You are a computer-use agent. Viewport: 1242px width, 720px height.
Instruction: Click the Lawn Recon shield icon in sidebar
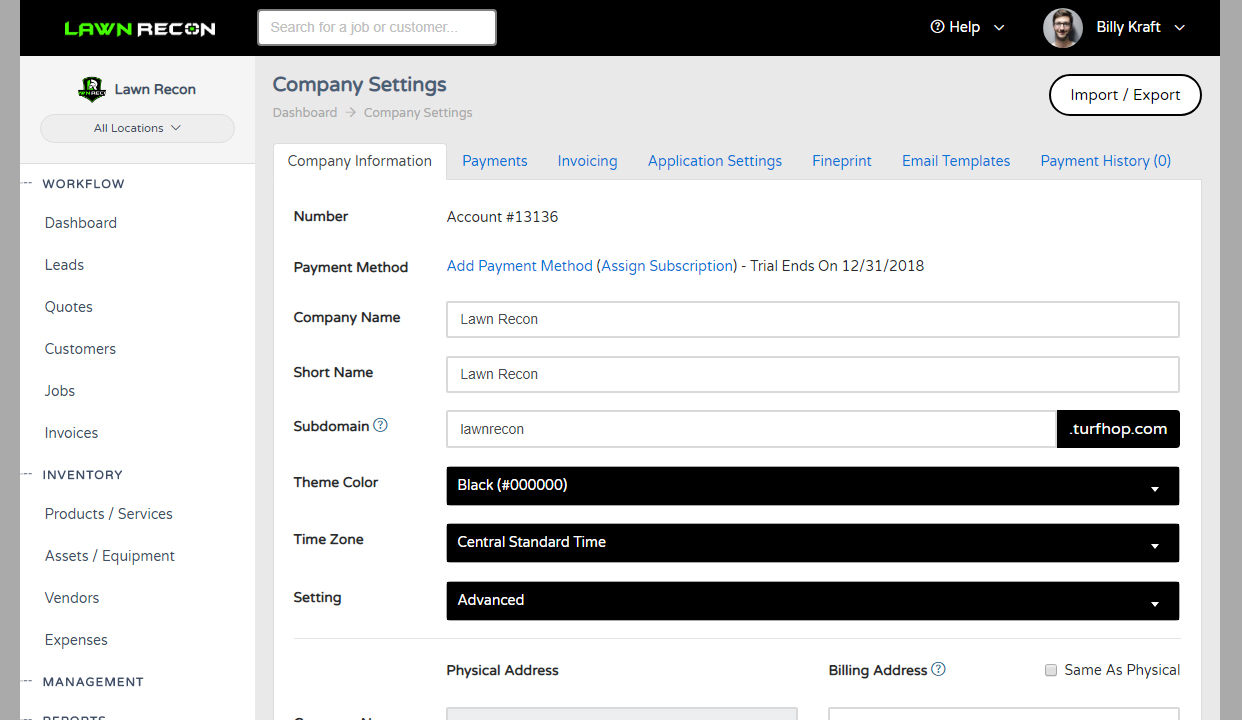(x=91, y=89)
